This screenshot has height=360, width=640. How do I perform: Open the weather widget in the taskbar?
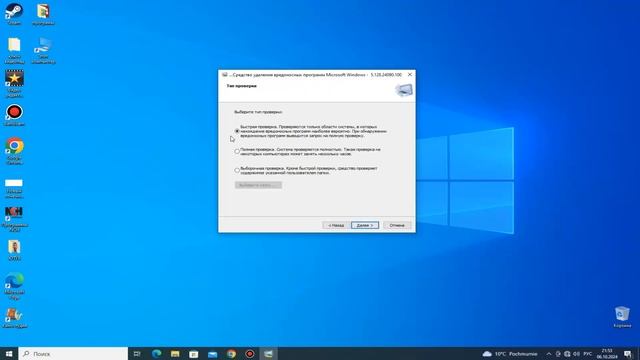[x=510, y=354]
